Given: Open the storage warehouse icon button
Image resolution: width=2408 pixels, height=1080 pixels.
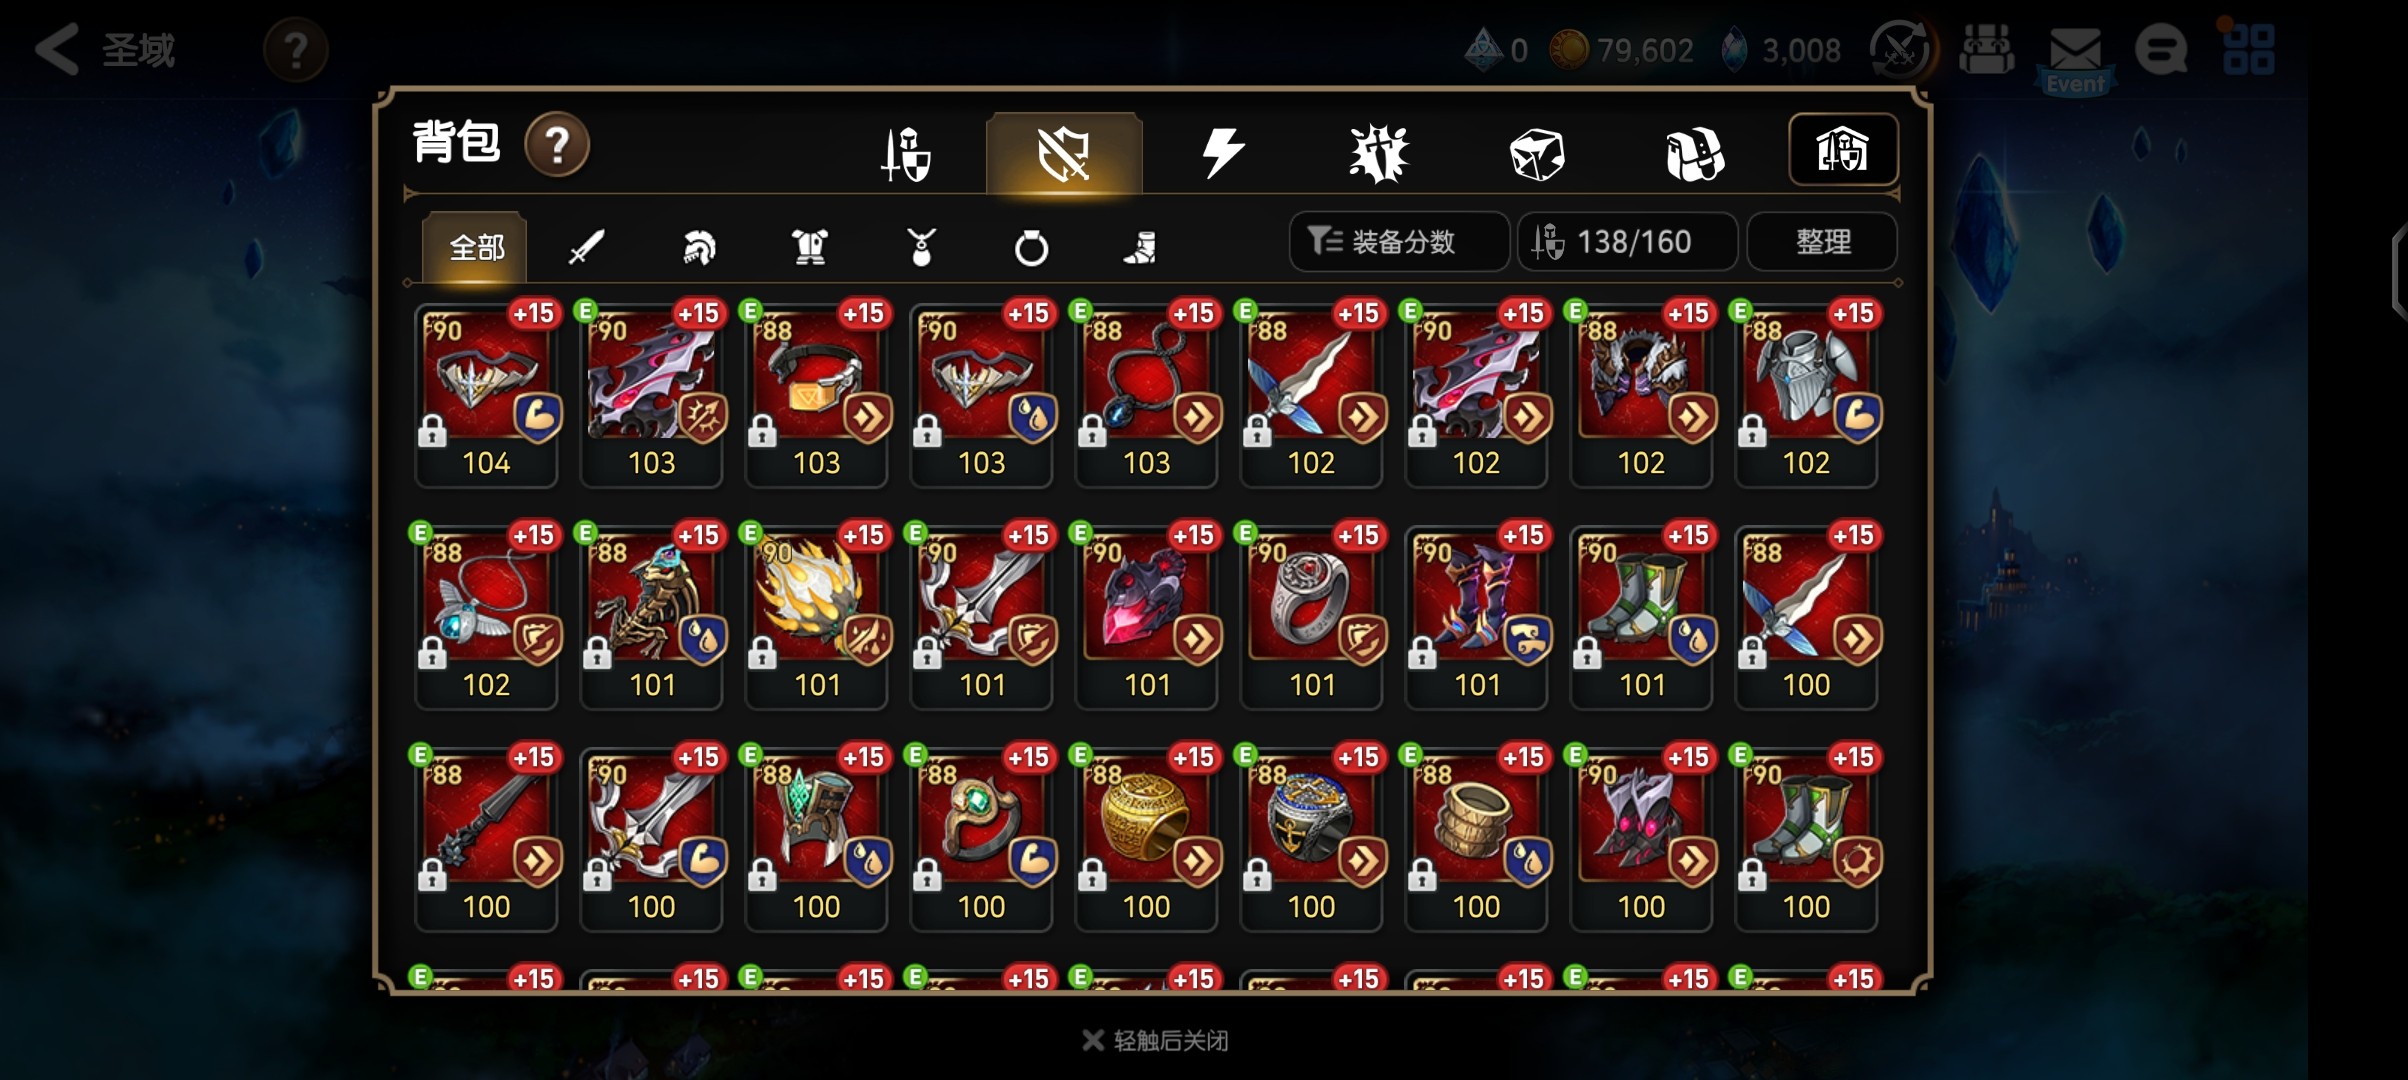Looking at the screenshot, I should tap(1843, 150).
